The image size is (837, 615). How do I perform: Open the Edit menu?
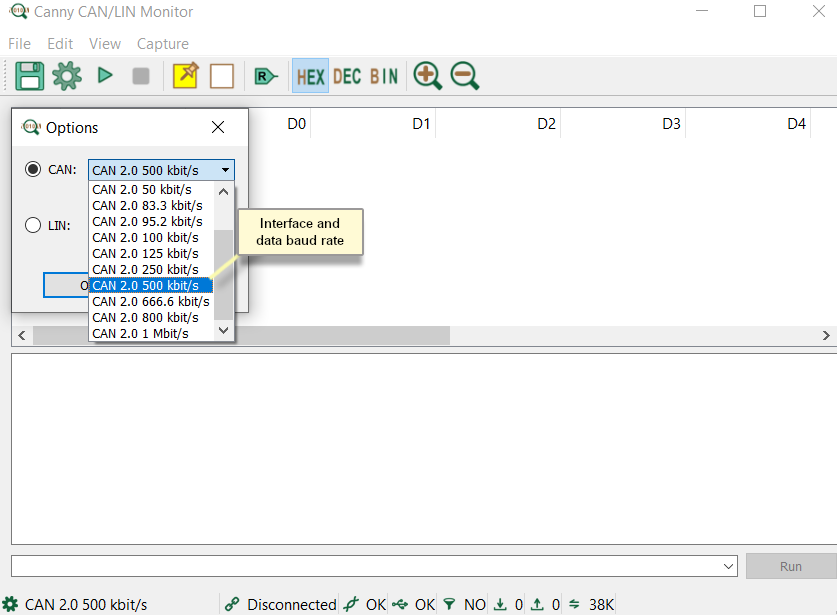coord(60,44)
